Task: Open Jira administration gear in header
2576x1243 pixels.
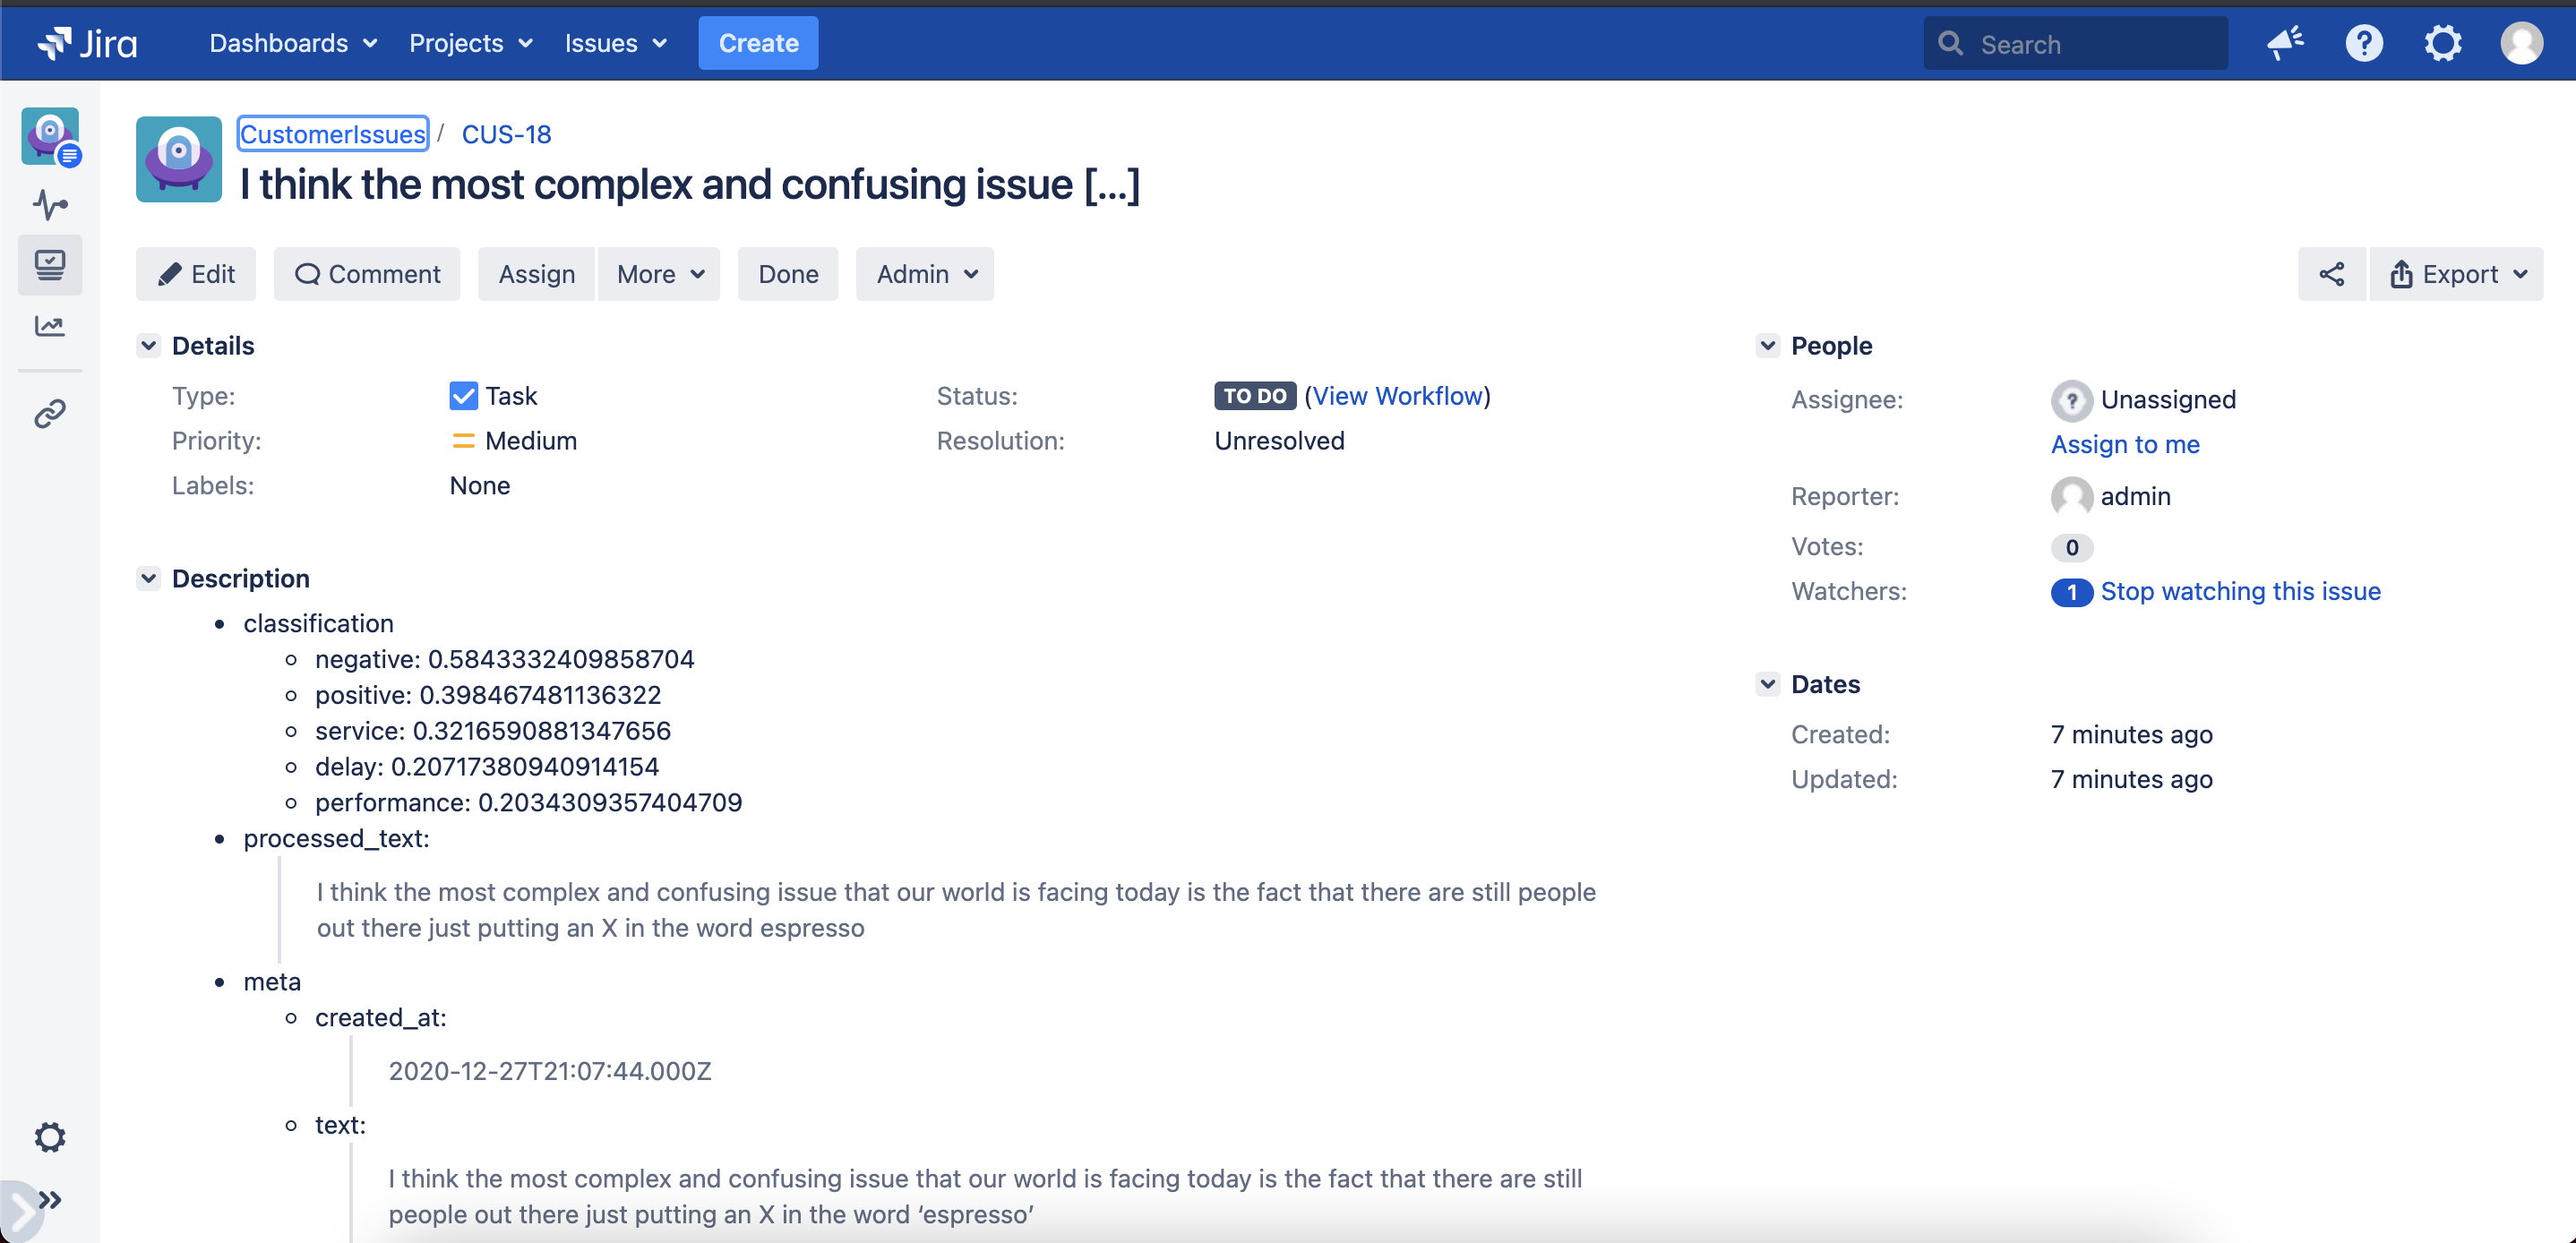Action: [x=2442, y=43]
